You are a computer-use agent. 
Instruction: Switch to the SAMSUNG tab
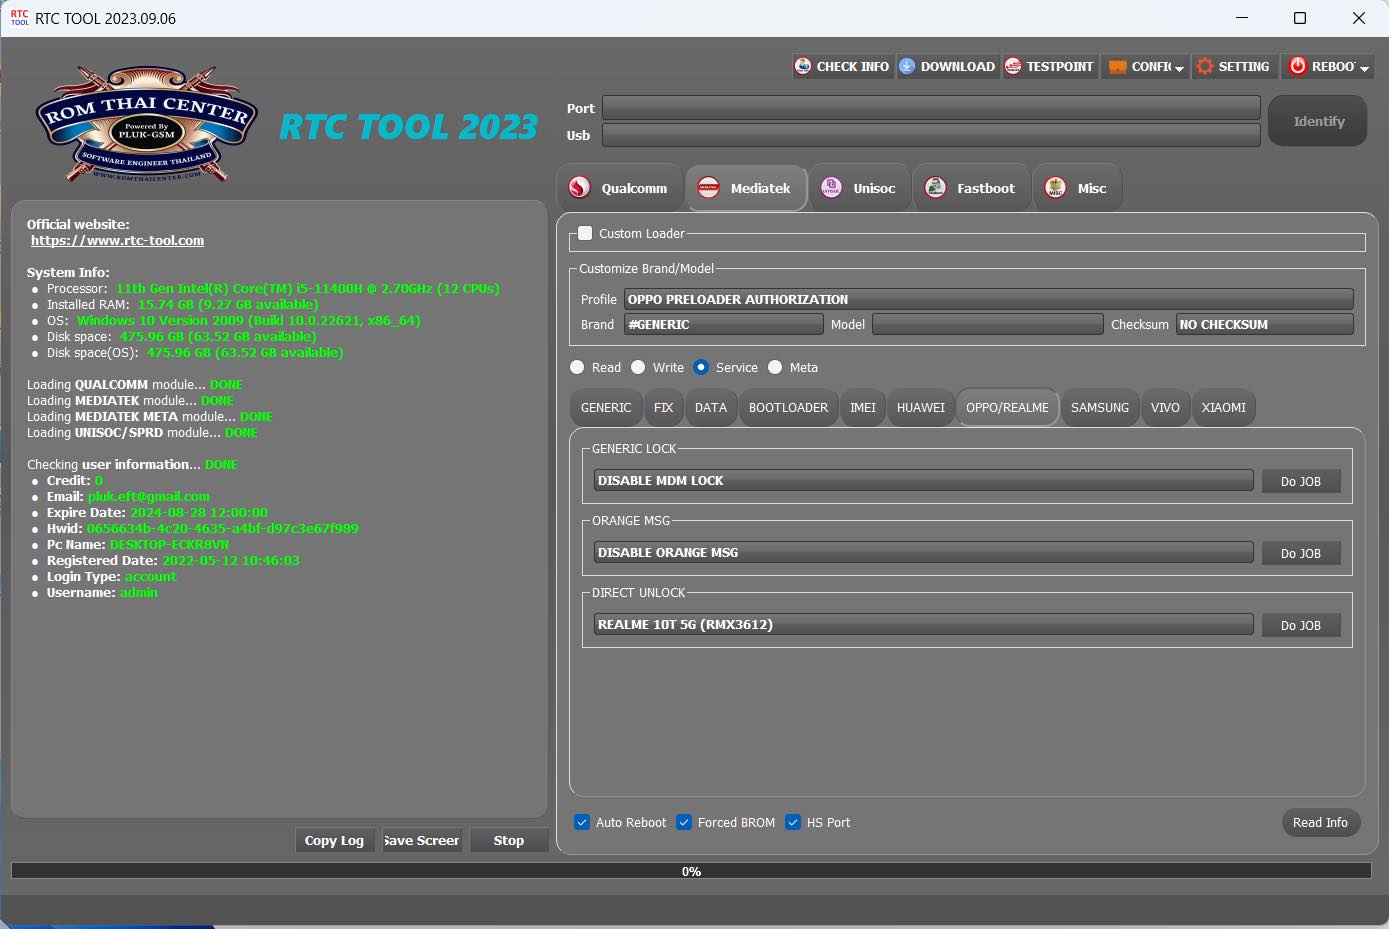pos(1100,408)
